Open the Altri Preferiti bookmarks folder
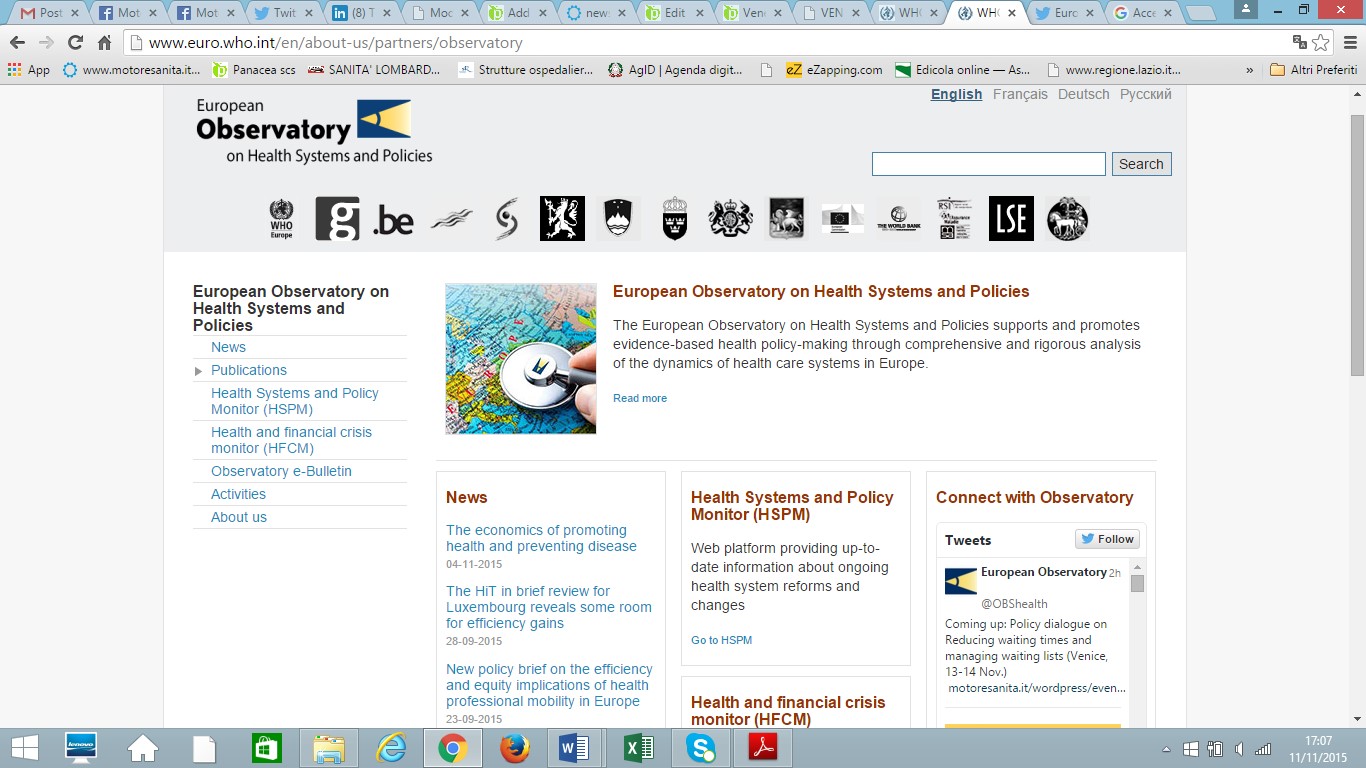The width and height of the screenshot is (1366, 768). tap(1313, 70)
